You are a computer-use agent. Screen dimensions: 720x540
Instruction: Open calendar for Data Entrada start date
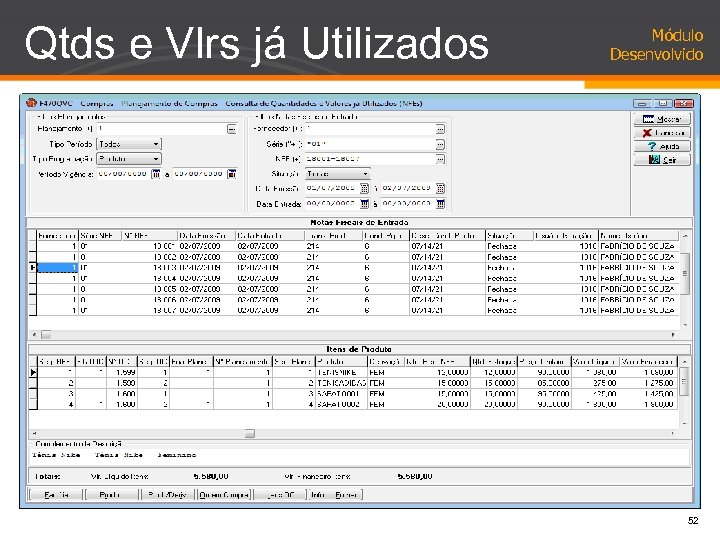pos(364,203)
